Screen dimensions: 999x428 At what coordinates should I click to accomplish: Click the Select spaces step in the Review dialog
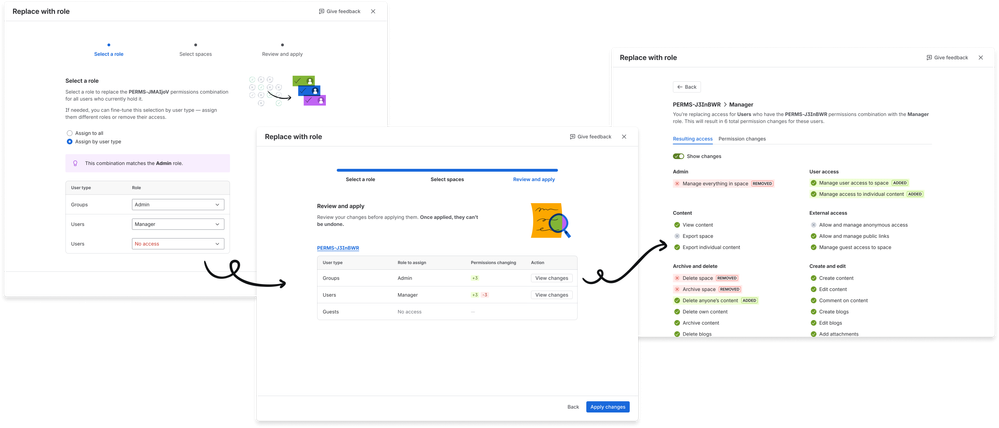[x=447, y=180]
